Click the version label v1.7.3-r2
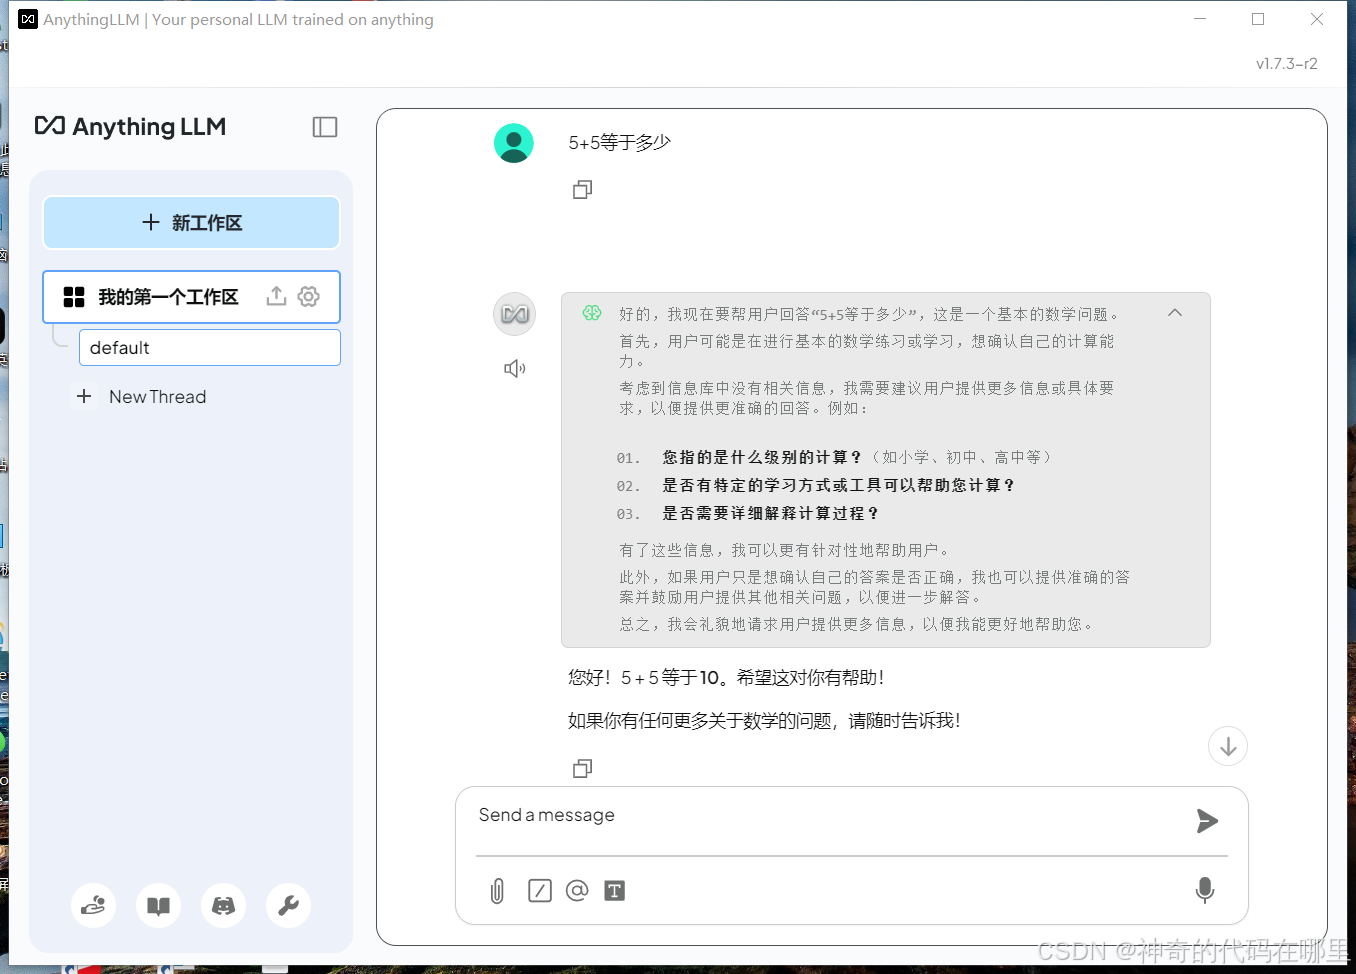 coord(1286,63)
